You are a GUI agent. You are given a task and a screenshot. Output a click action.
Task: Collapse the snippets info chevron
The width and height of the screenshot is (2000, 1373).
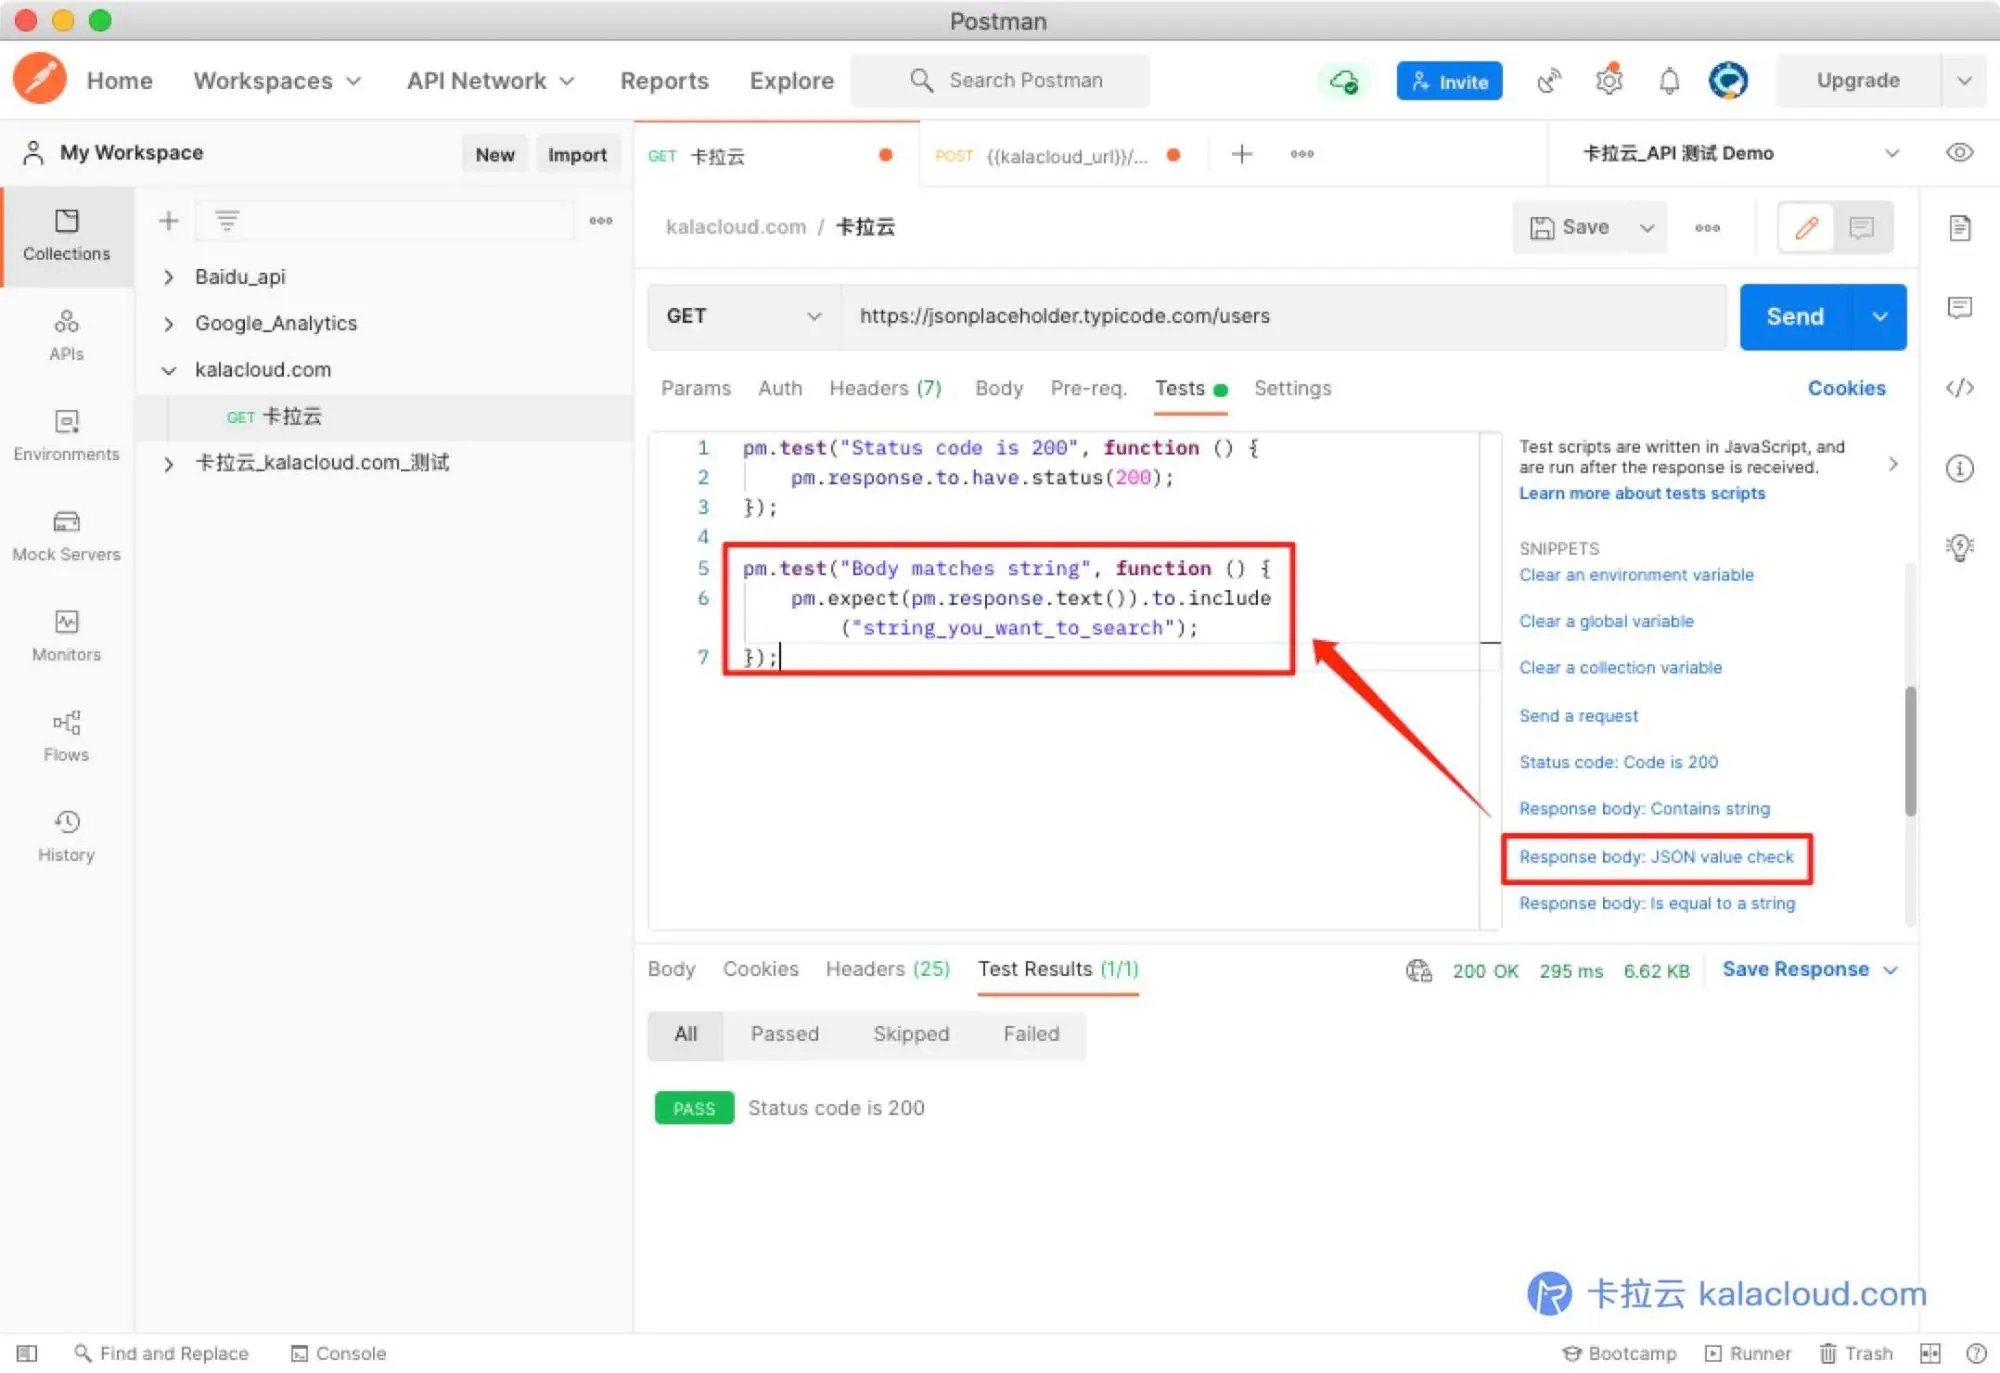point(1893,464)
